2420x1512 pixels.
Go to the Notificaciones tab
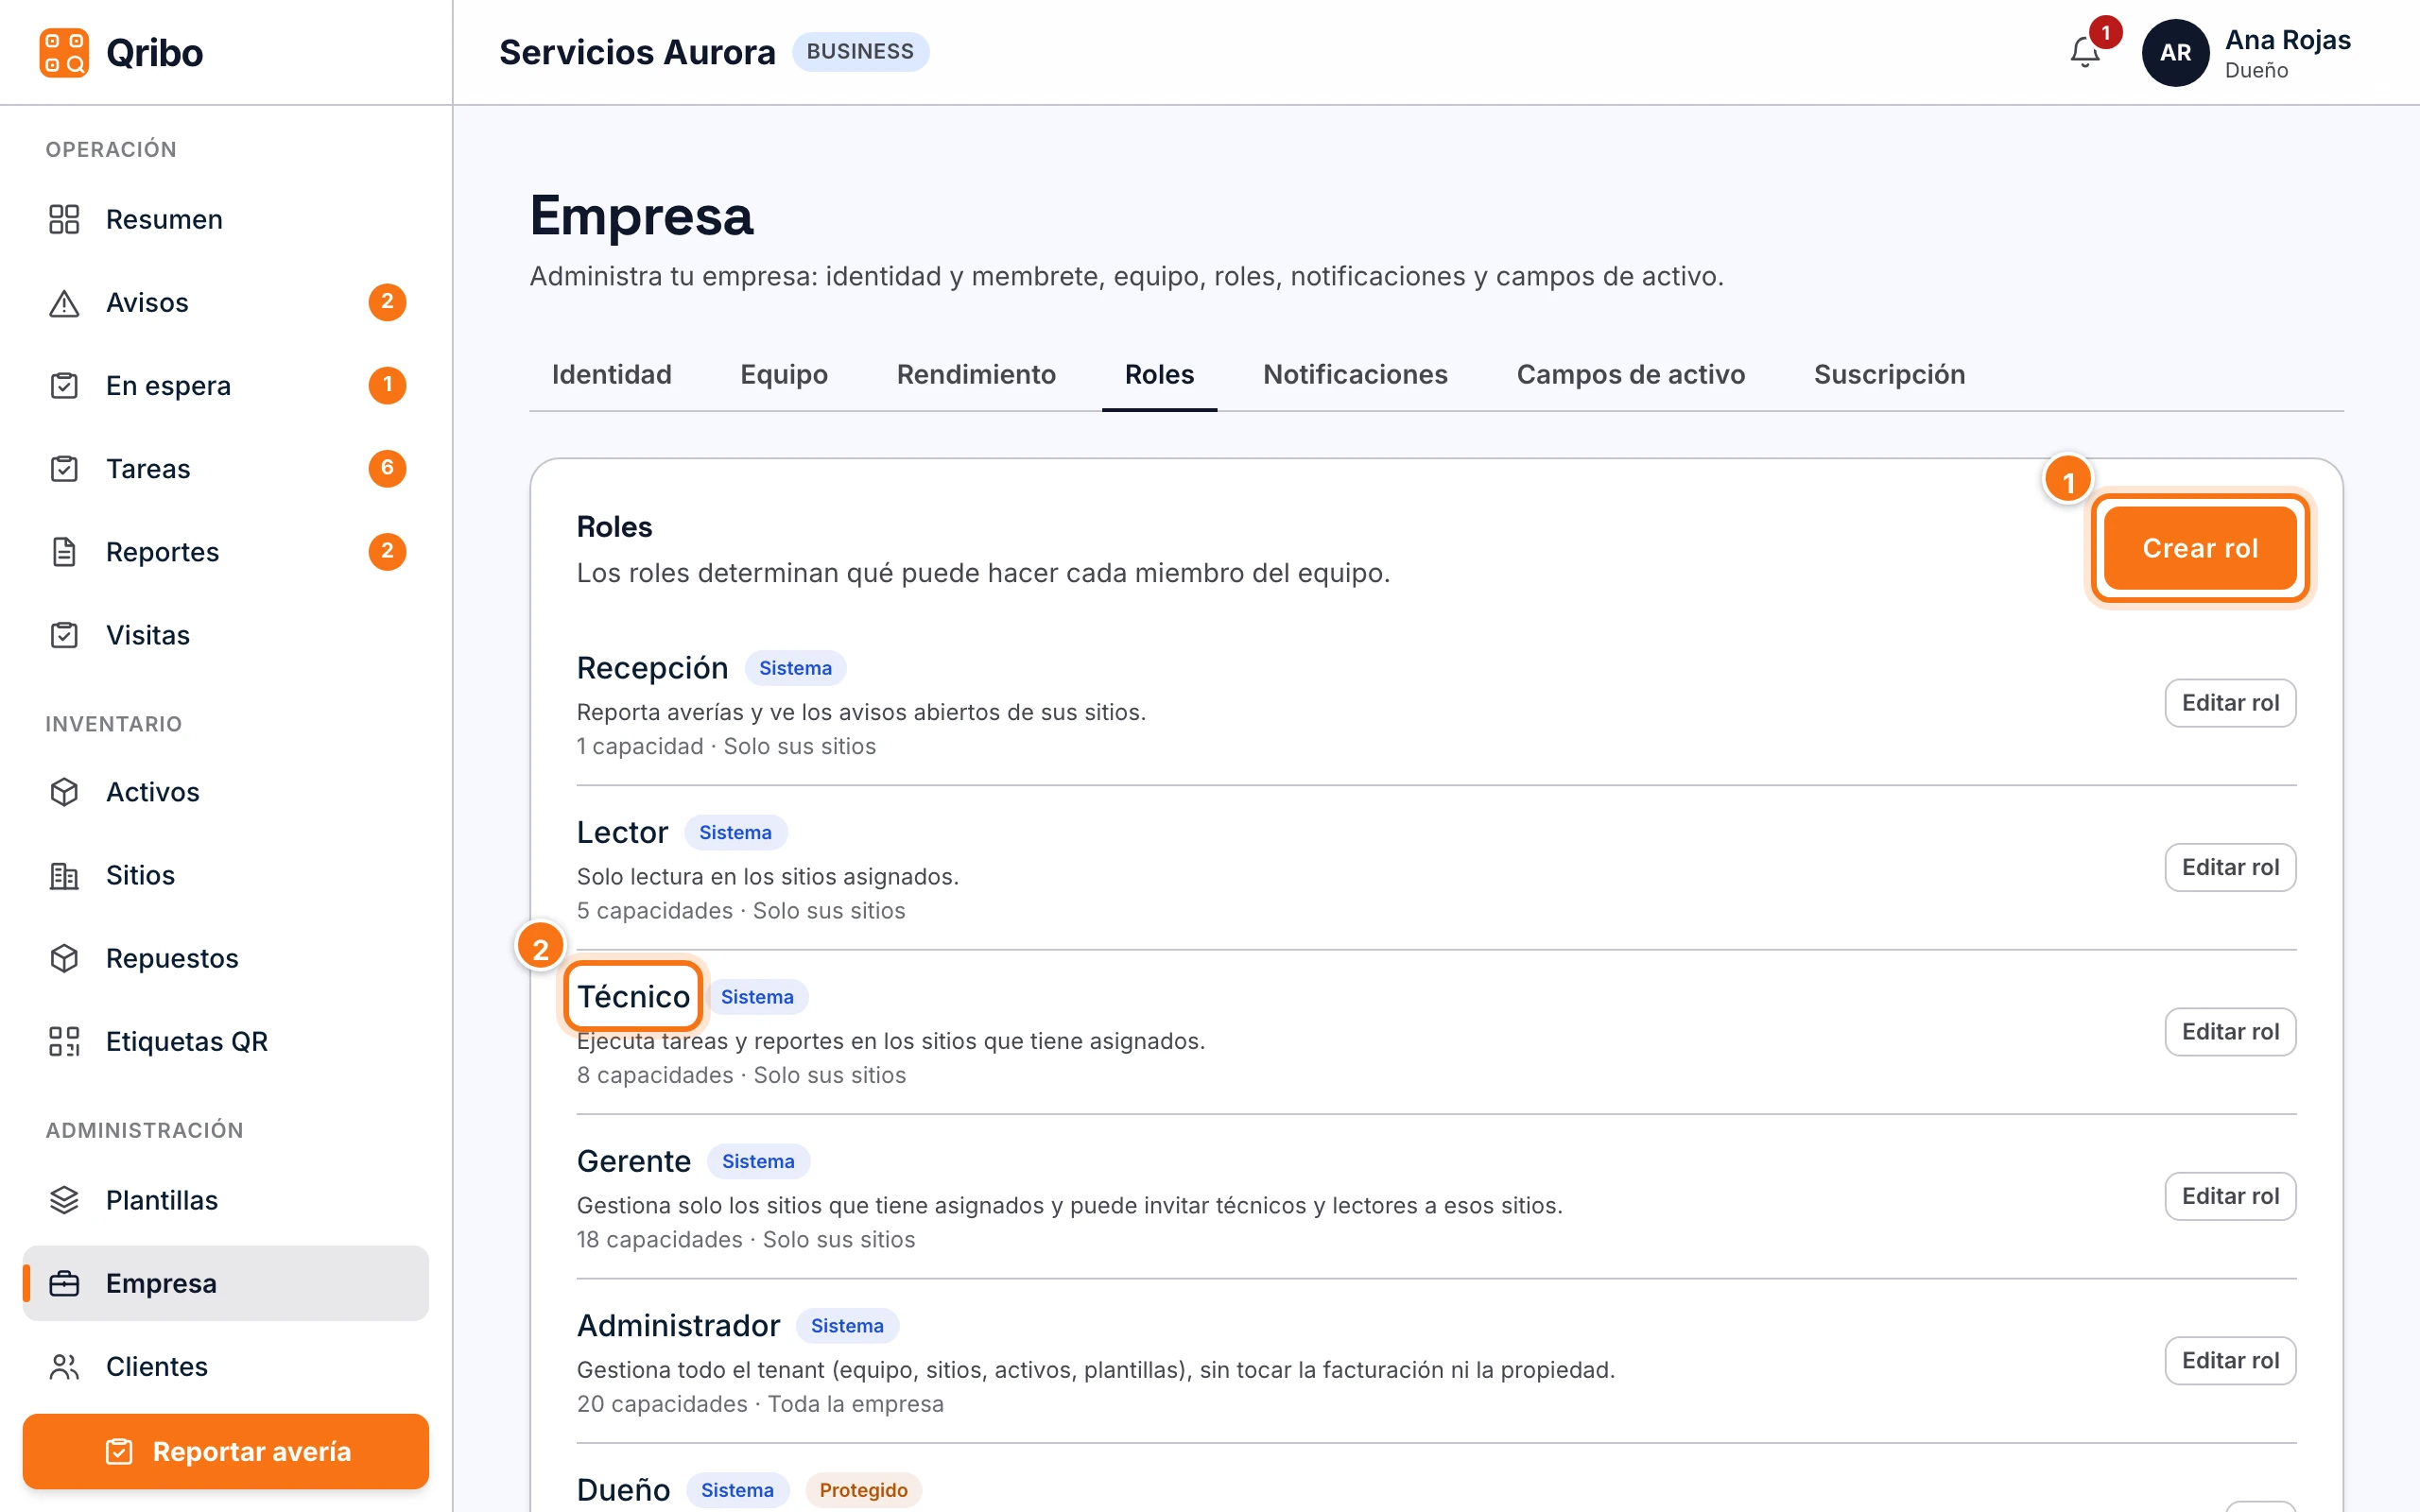(1355, 374)
